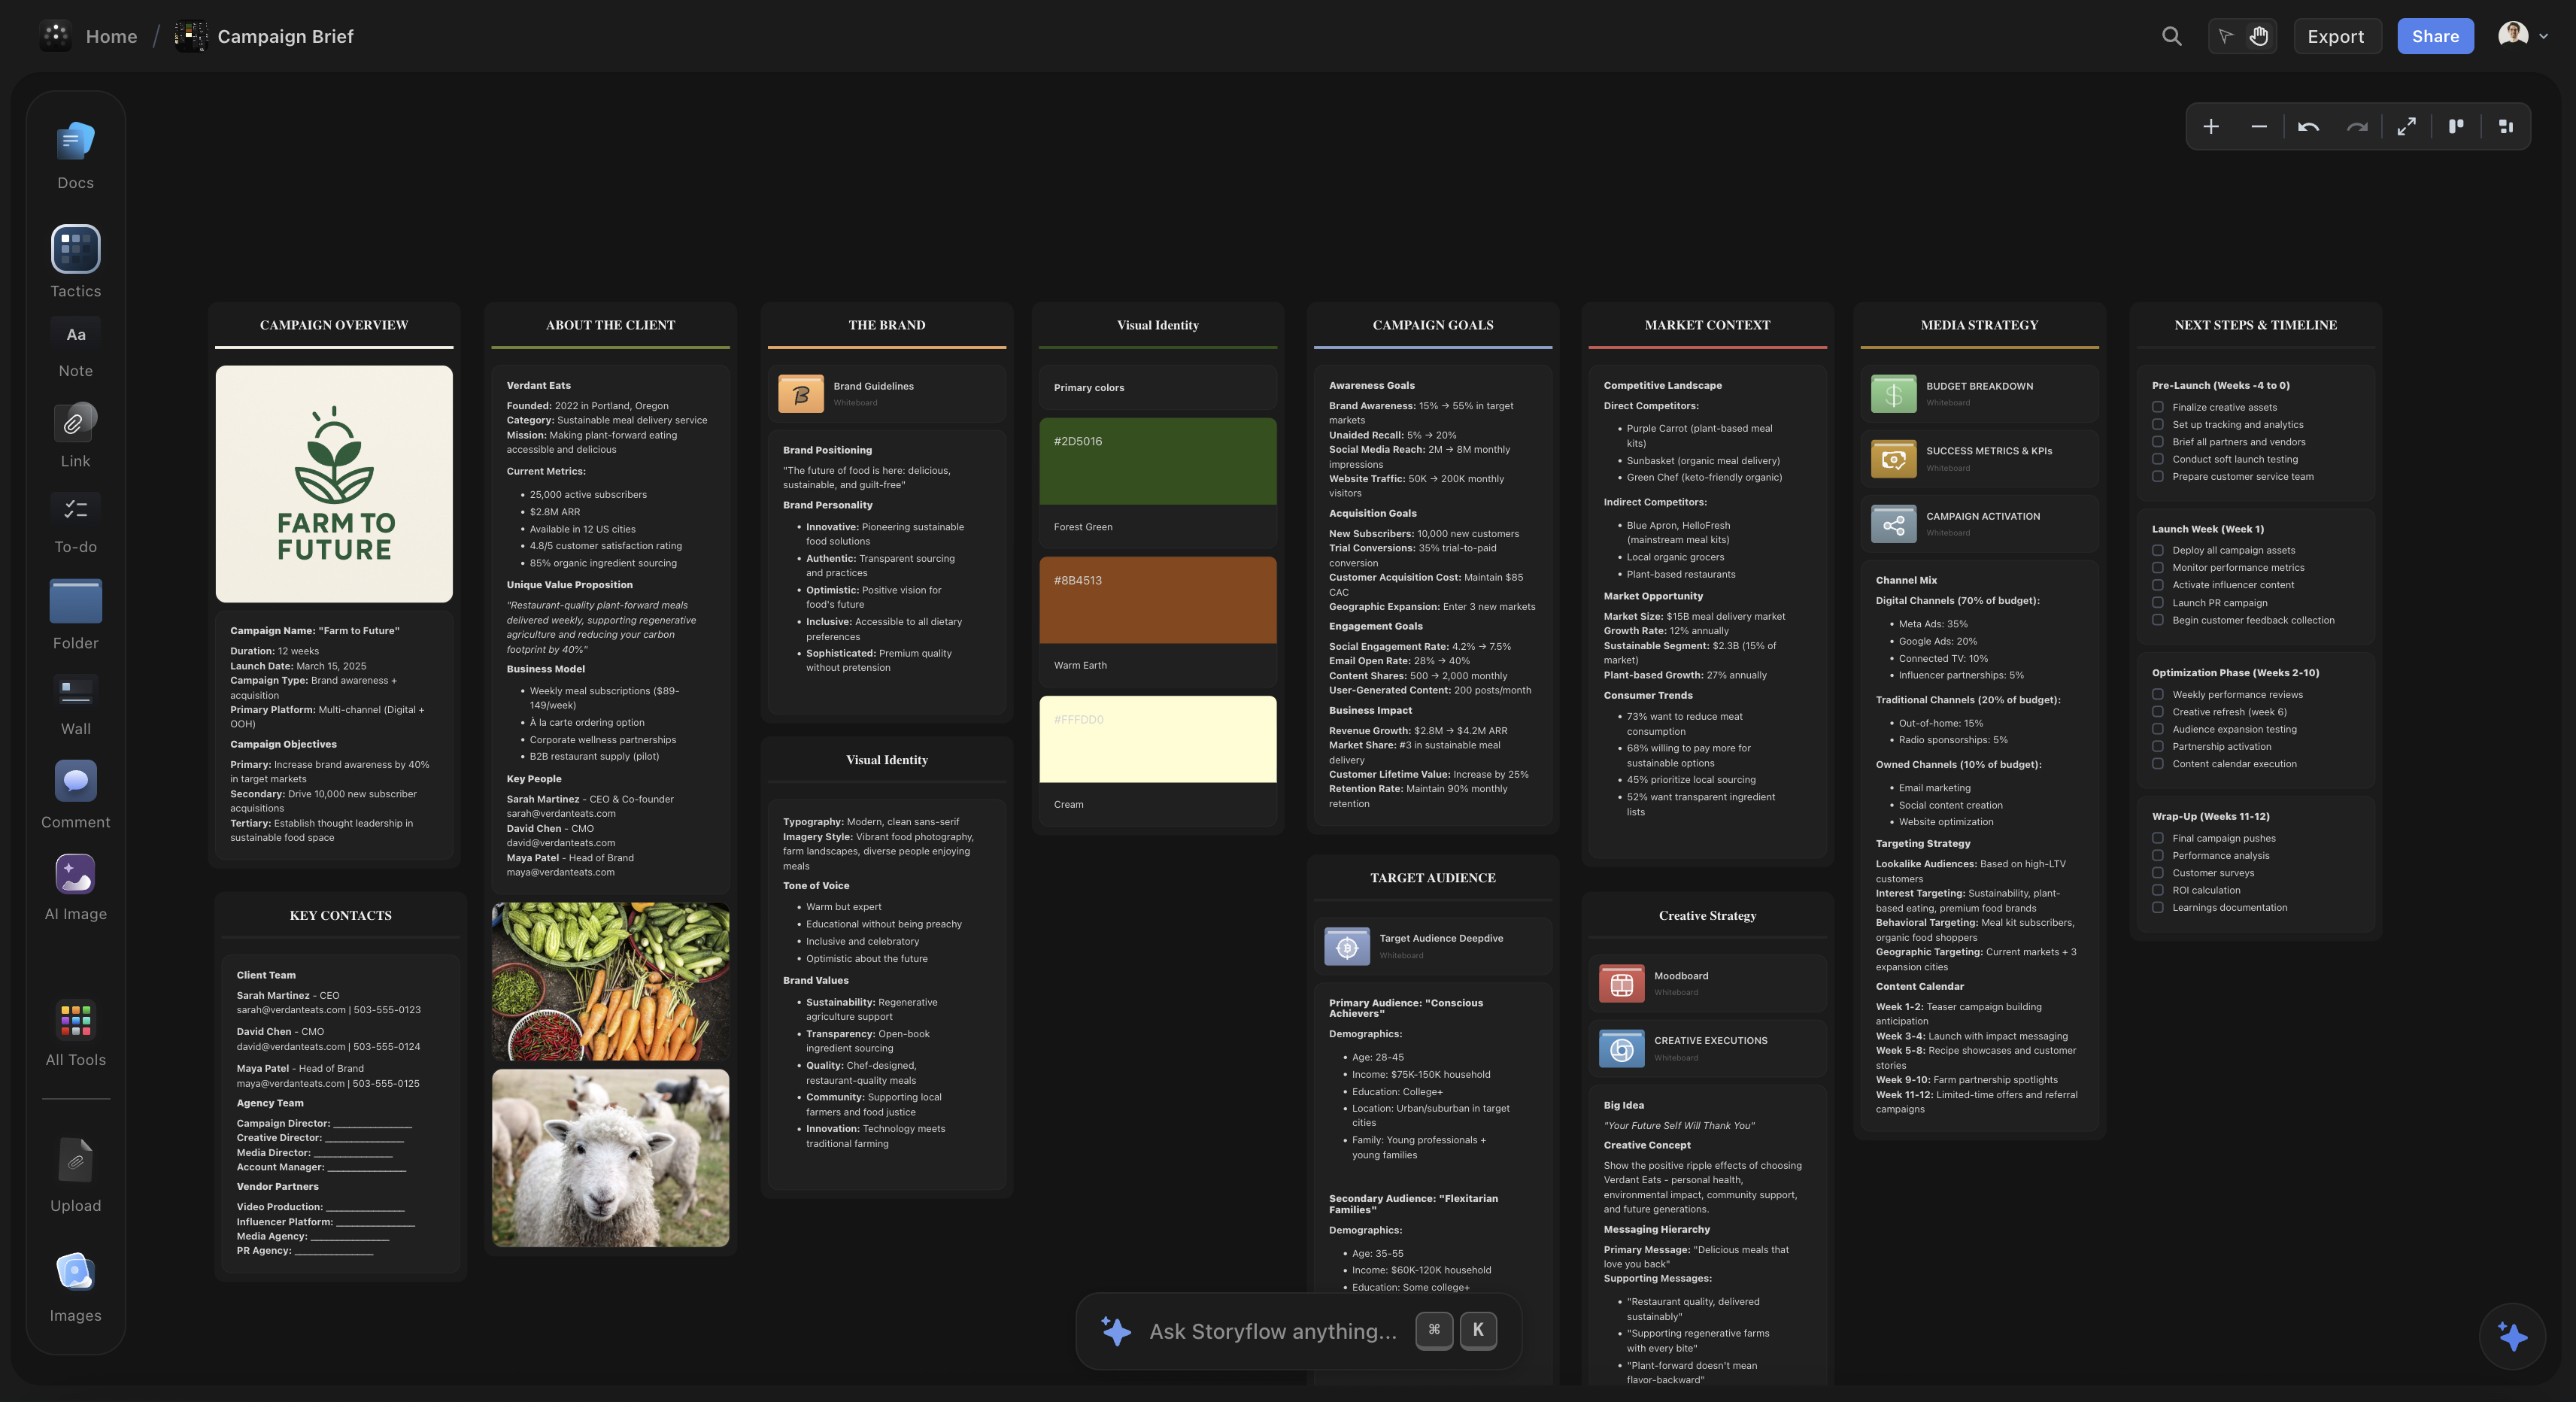Viewport: 2576px width, 1402px height.
Task: Go to Home breadcrumb
Action: [x=111, y=37]
